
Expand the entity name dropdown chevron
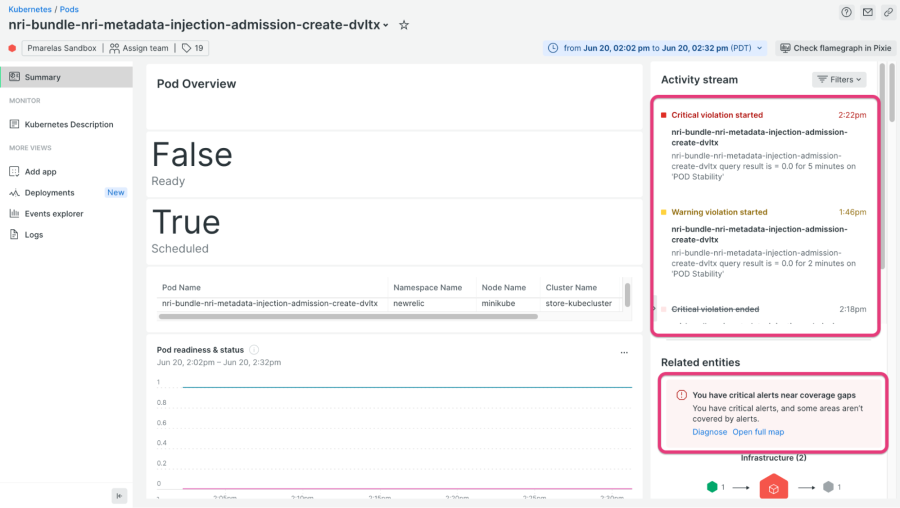(387, 26)
